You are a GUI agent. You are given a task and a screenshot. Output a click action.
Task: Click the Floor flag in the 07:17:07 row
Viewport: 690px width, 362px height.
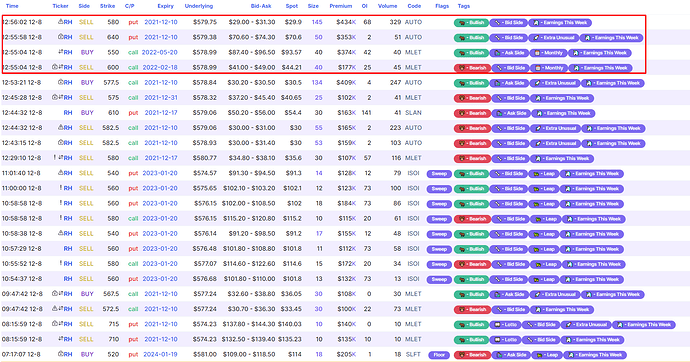pos(439,355)
